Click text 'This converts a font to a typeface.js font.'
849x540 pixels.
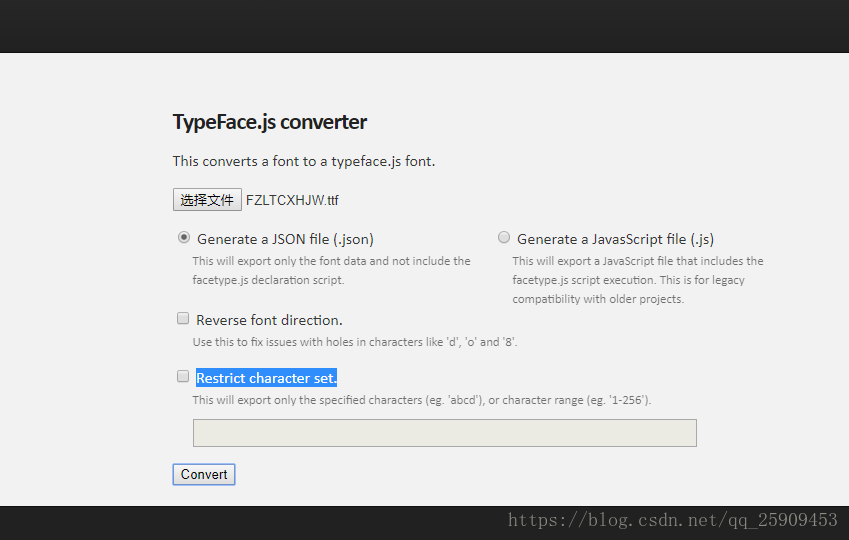(x=304, y=161)
